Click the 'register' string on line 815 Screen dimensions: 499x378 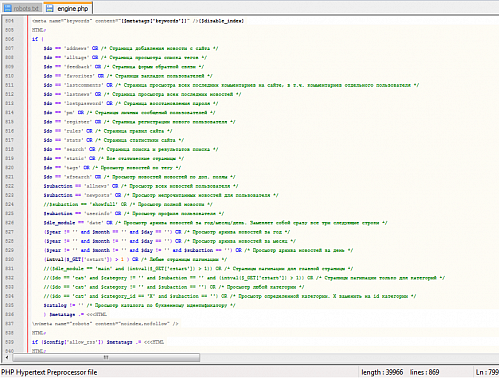[x=78, y=122]
